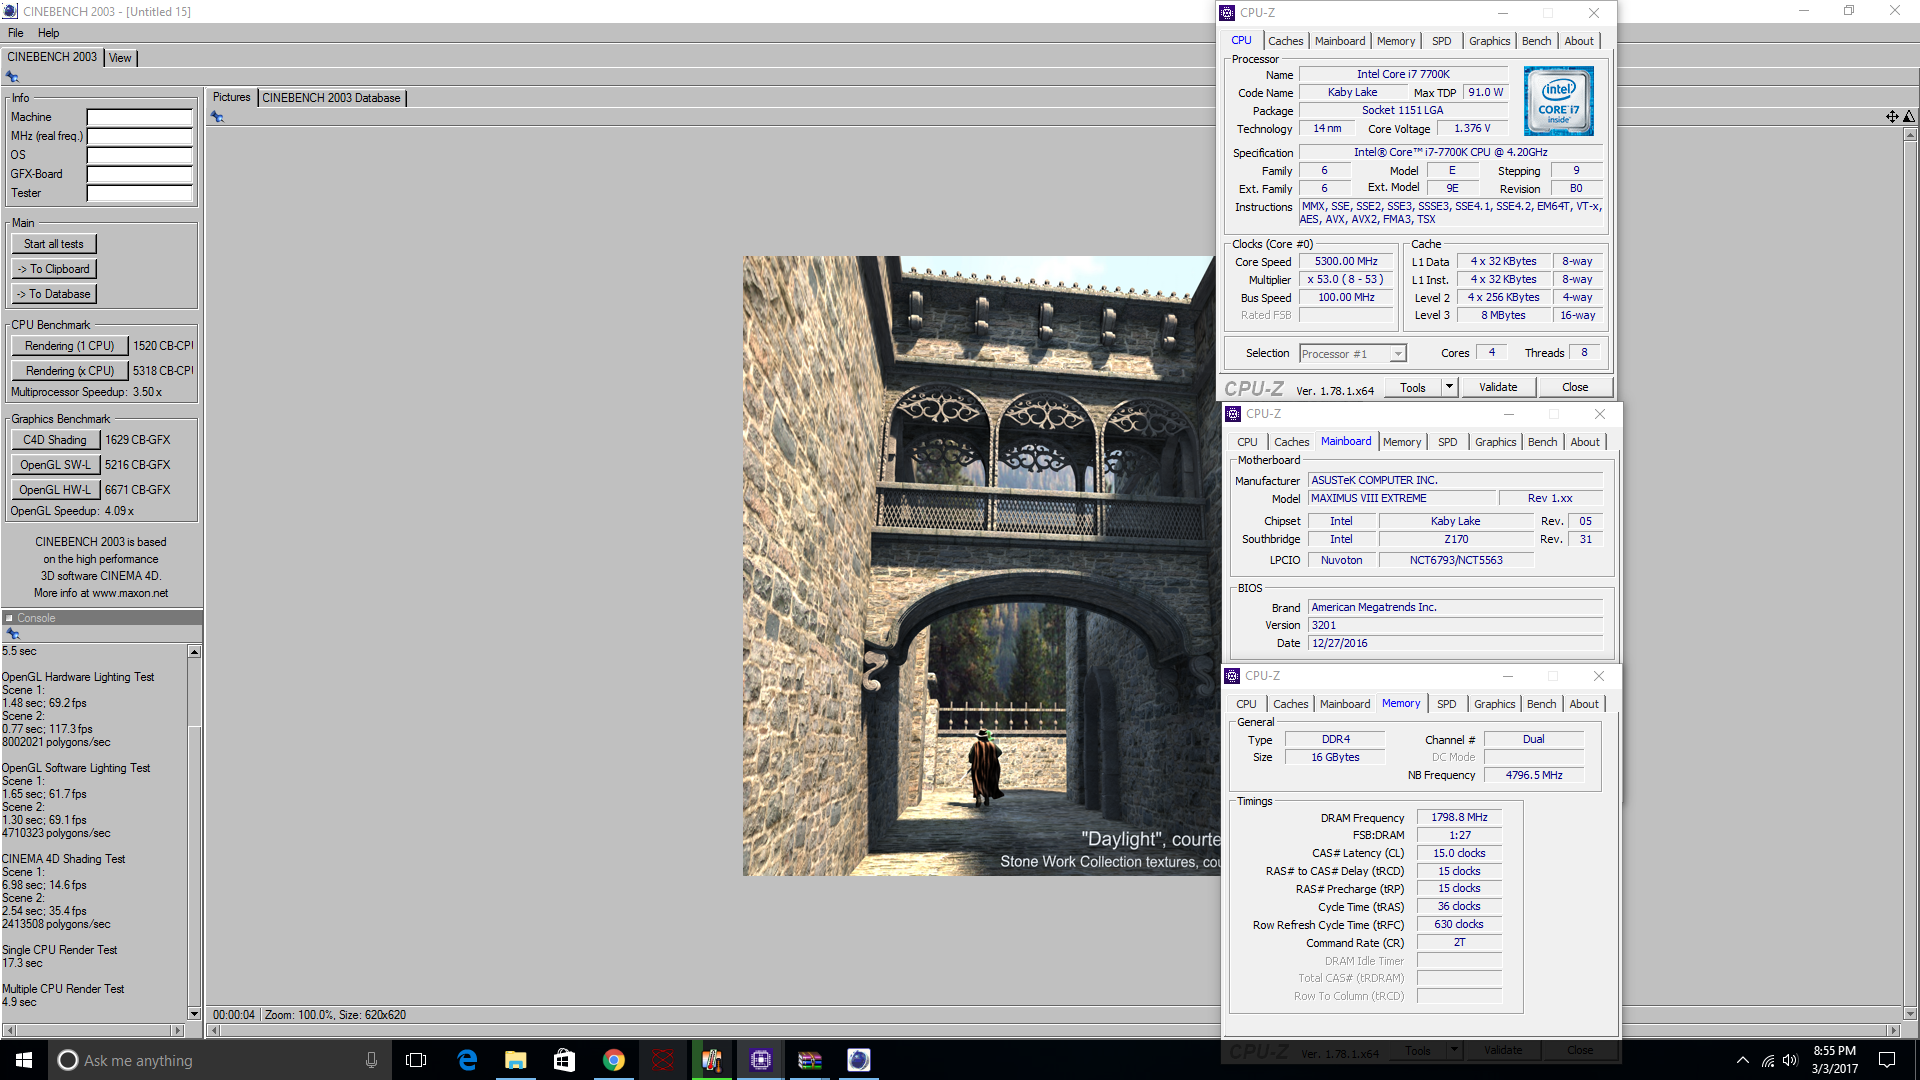Open WinRAR from the taskbar

810,1060
